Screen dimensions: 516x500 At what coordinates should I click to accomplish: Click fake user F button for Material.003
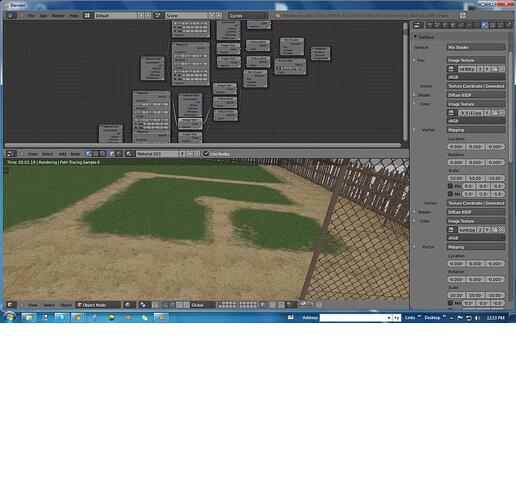click(x=182, y=154)
